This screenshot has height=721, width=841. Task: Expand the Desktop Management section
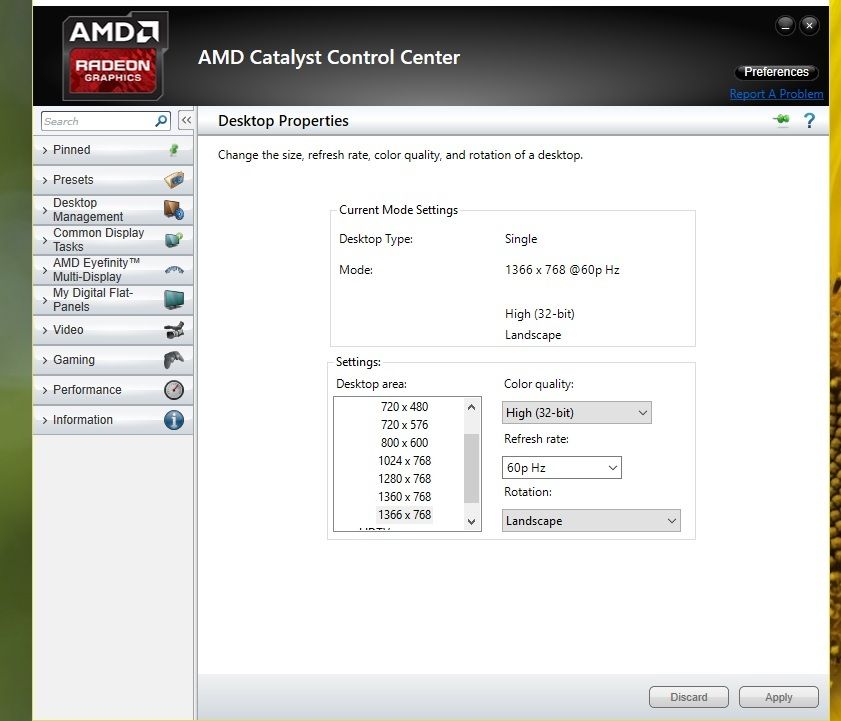coord(113,210)
